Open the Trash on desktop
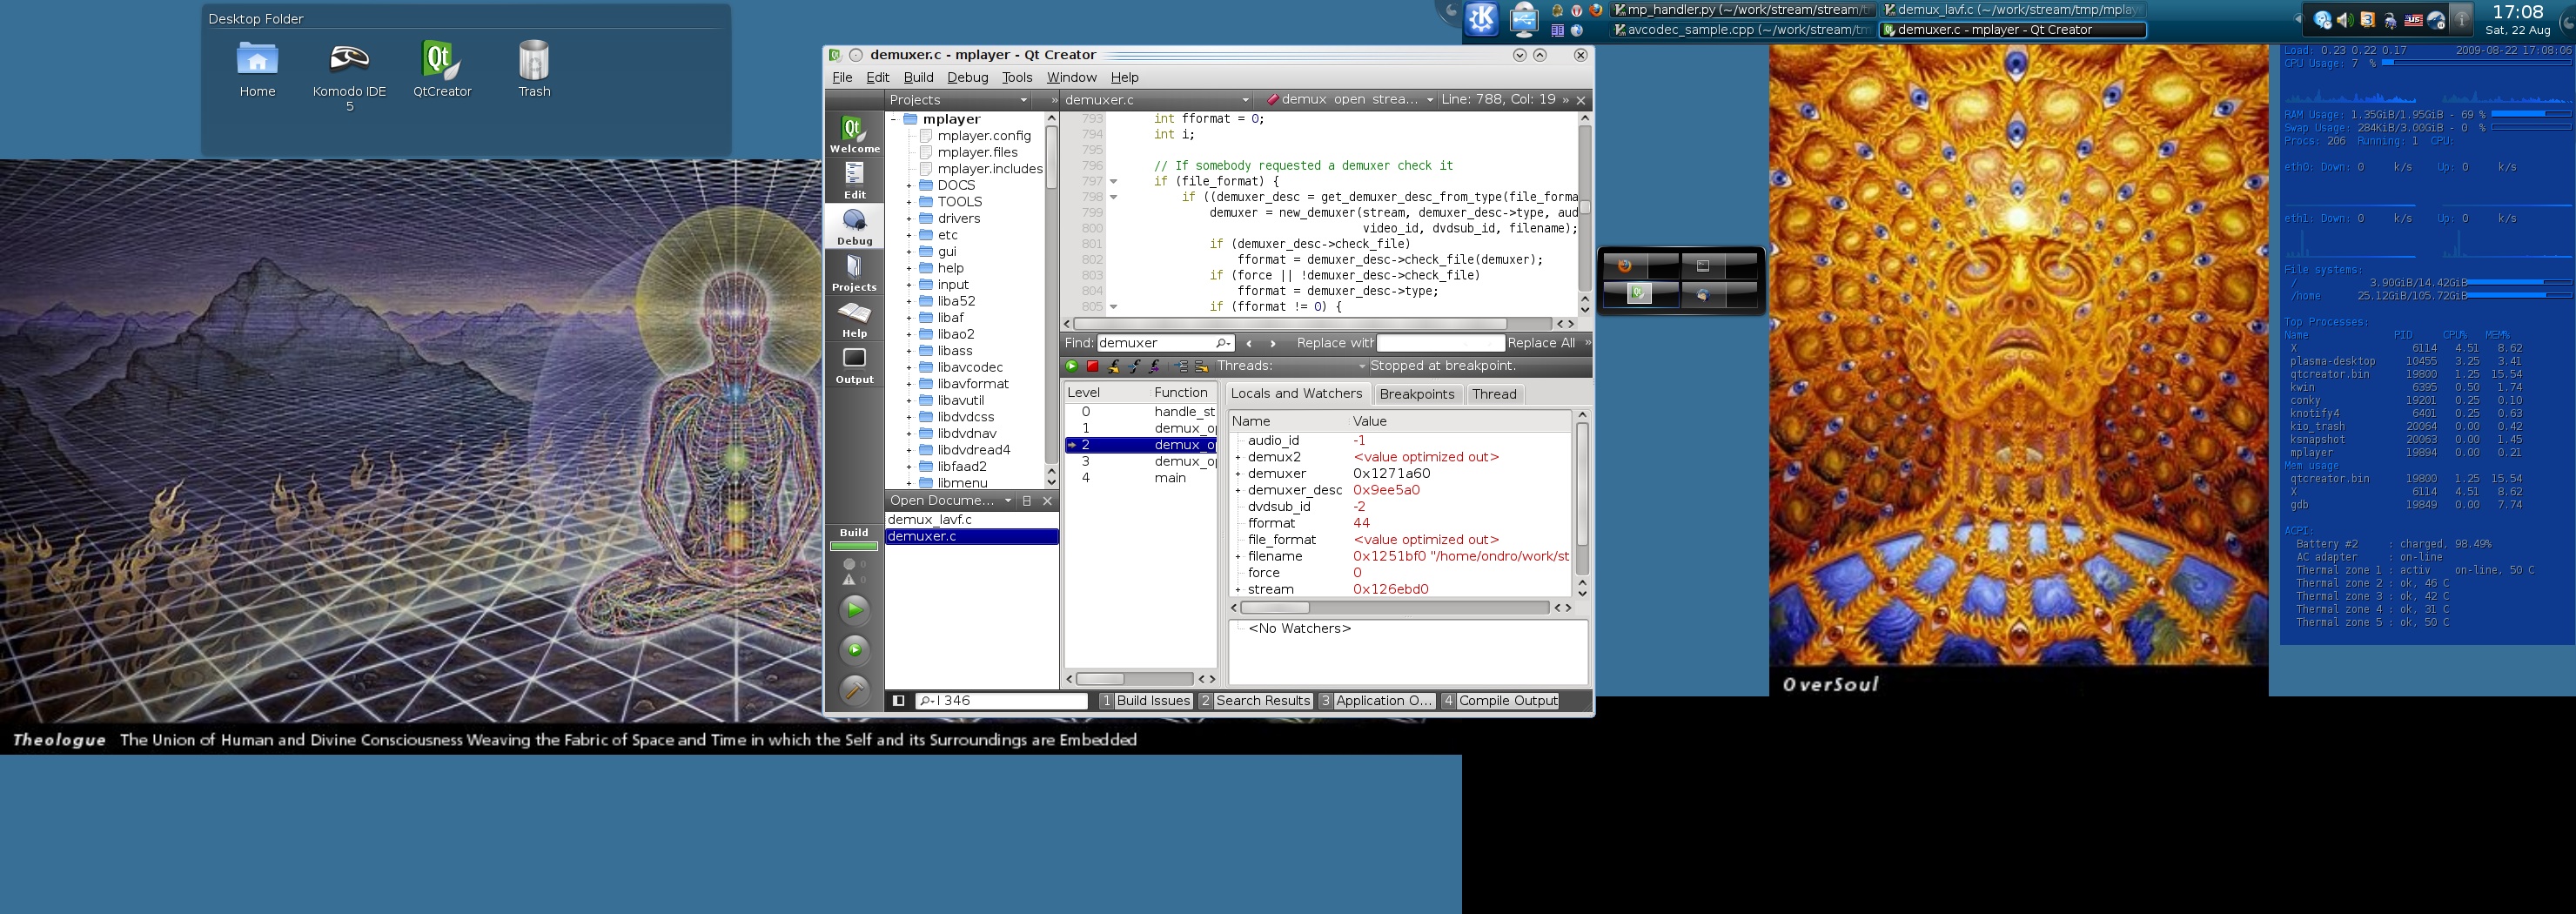 pyautogui.click(x=534, y=69)
